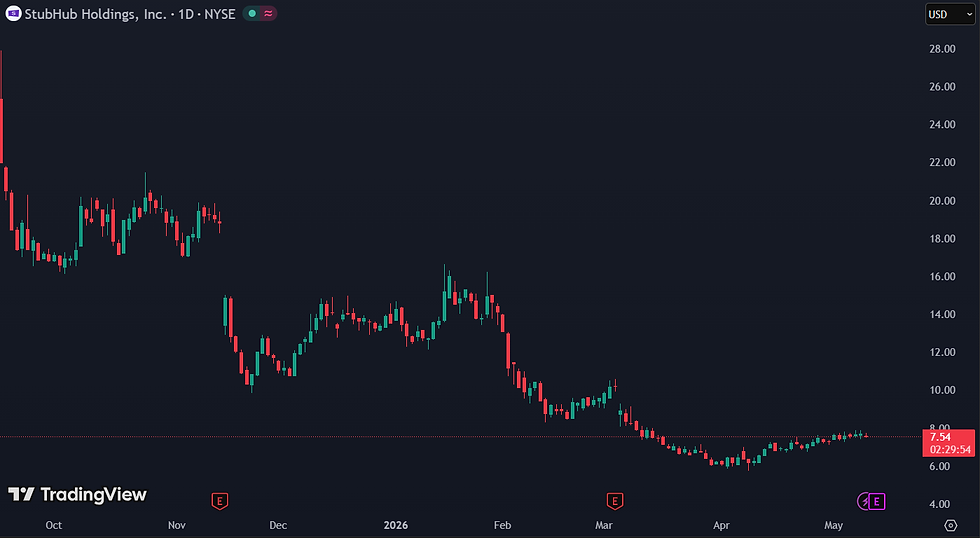Click the Apr label on time axis
Viewport: 980px width, 538px height.
pyautogui.click(x=721, y=525)
